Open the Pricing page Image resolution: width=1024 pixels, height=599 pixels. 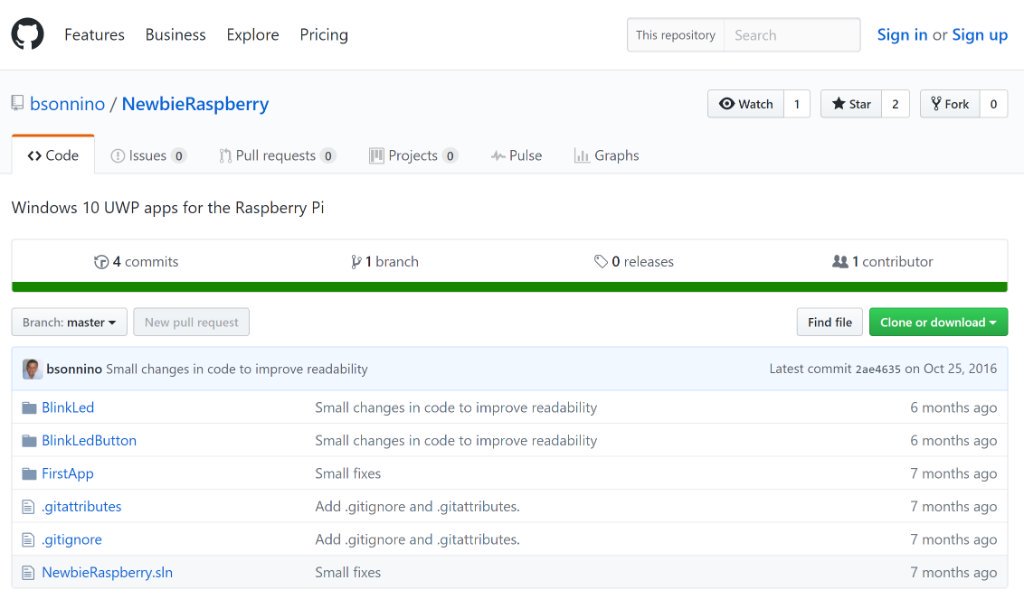point(324,35)
